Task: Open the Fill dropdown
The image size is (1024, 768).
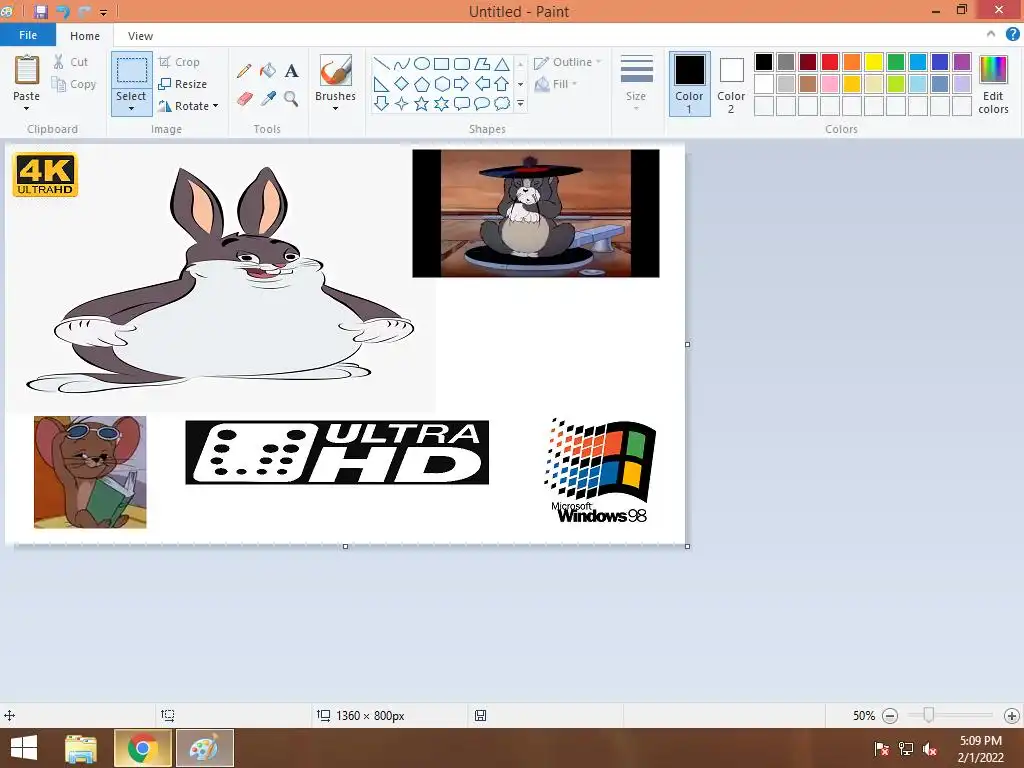Action: [556, 84]
